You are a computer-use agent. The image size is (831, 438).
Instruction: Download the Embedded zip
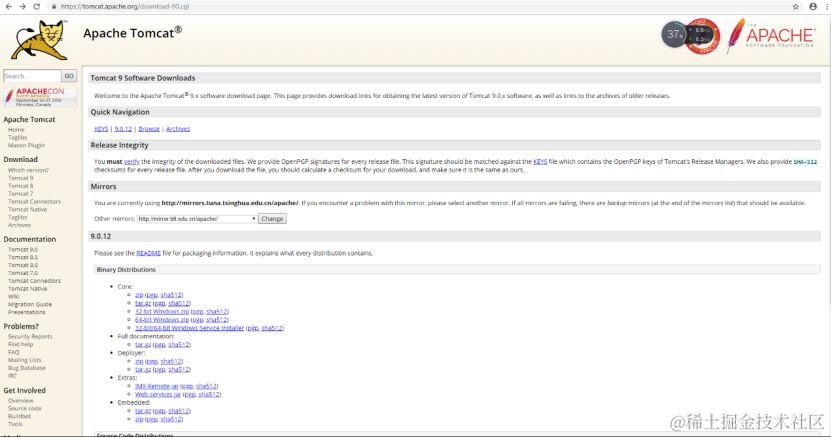tap(139, 419)
